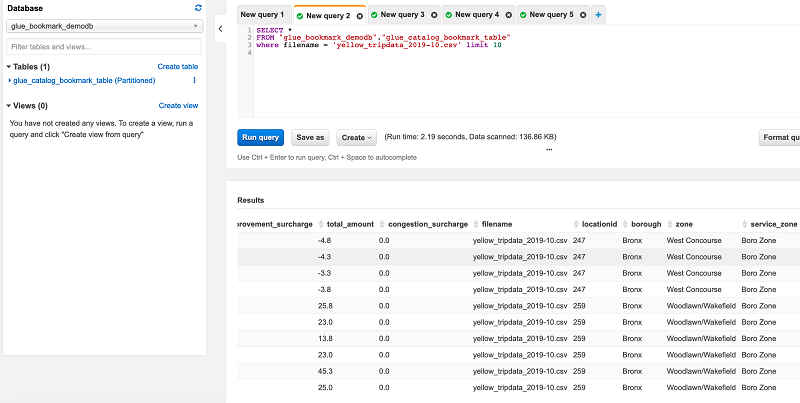The image size is (800, 403).
Task: Close the New query 5 tab
Action: pos(582,16)
